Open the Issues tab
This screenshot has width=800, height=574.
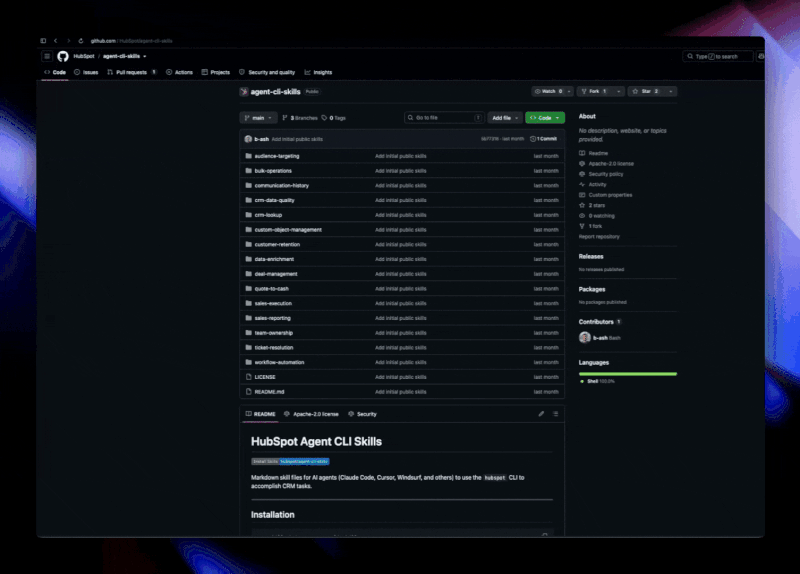click(86, 72)
